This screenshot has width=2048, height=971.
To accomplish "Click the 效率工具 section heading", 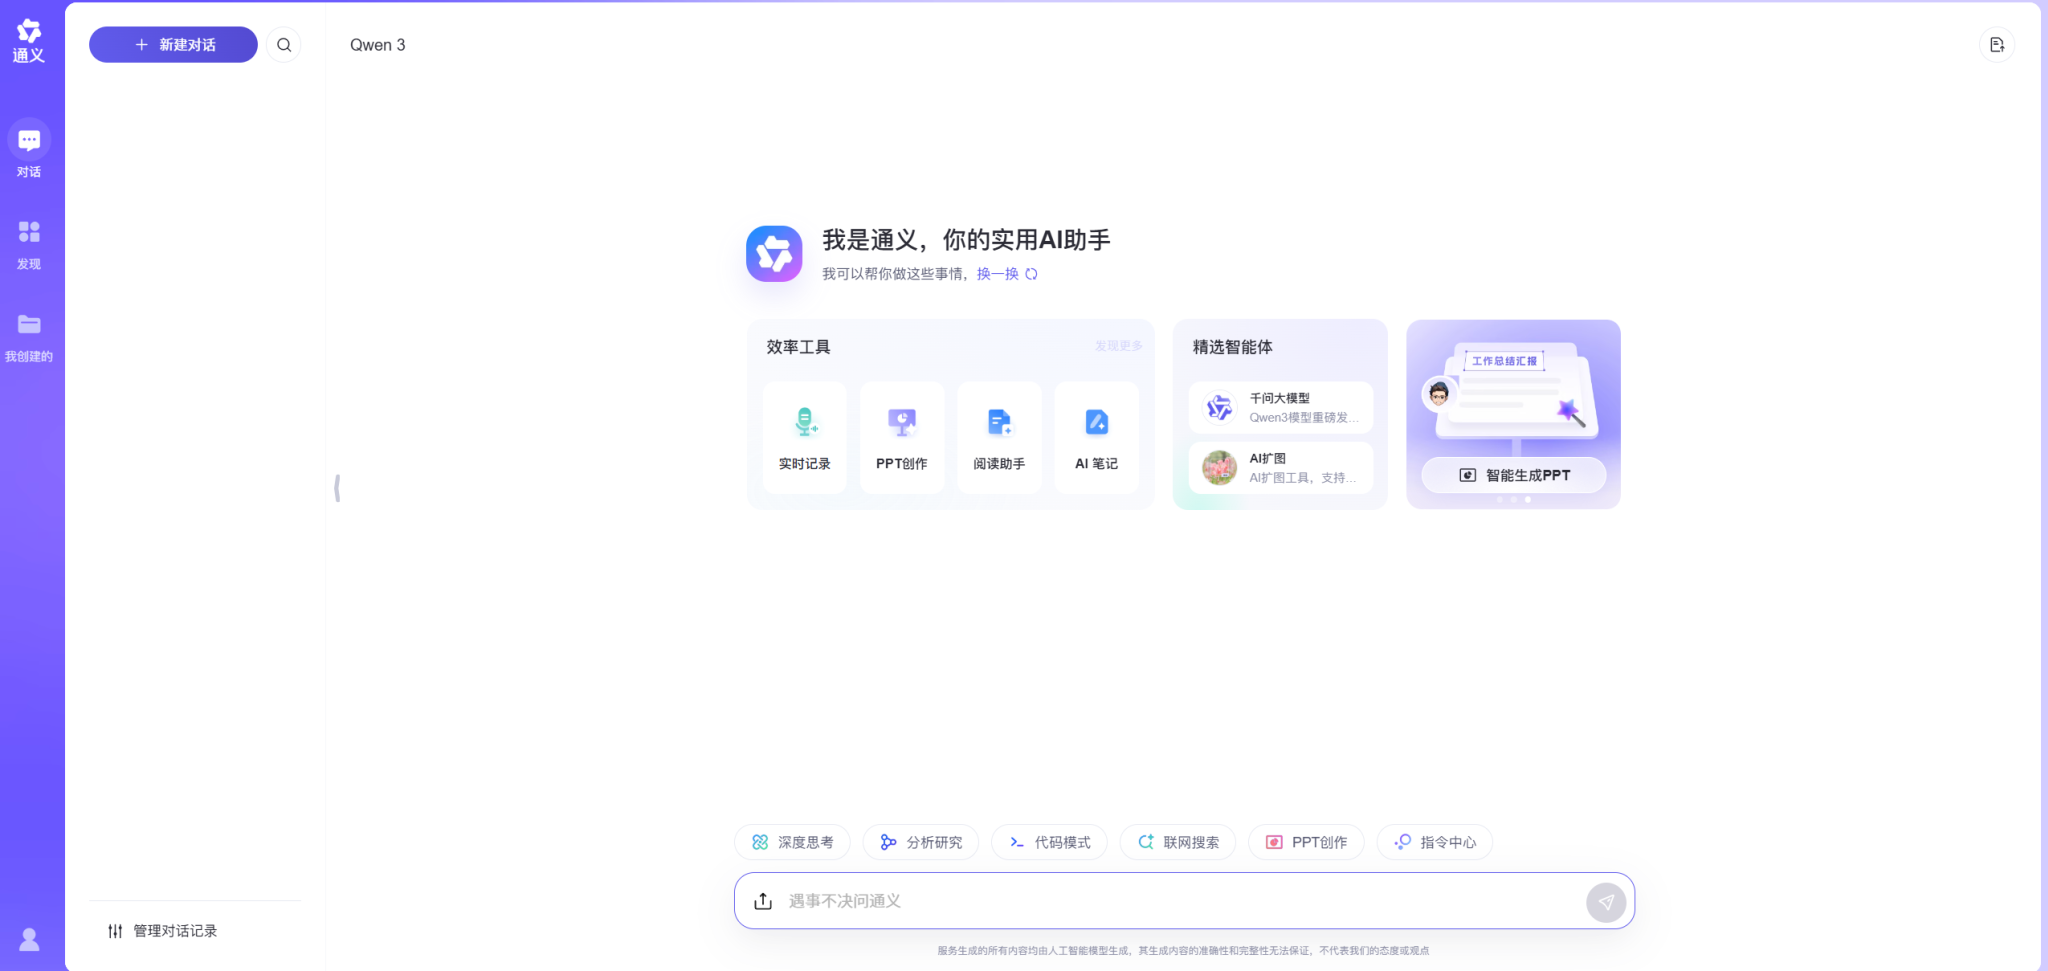I will tap(798, 347).
